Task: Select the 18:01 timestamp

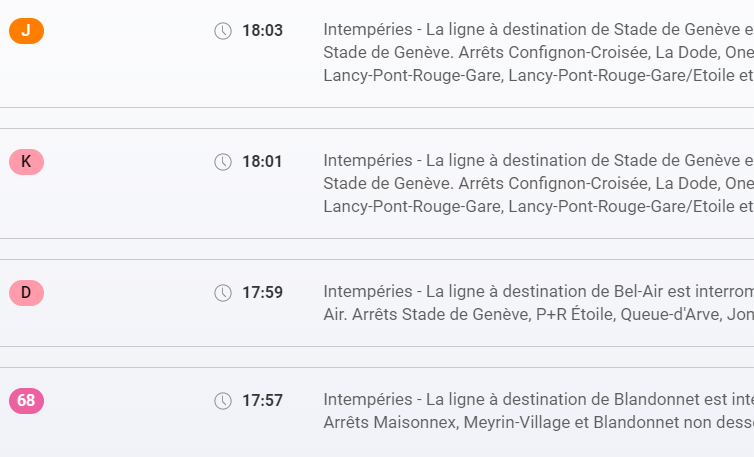Action: pos(262,161)
